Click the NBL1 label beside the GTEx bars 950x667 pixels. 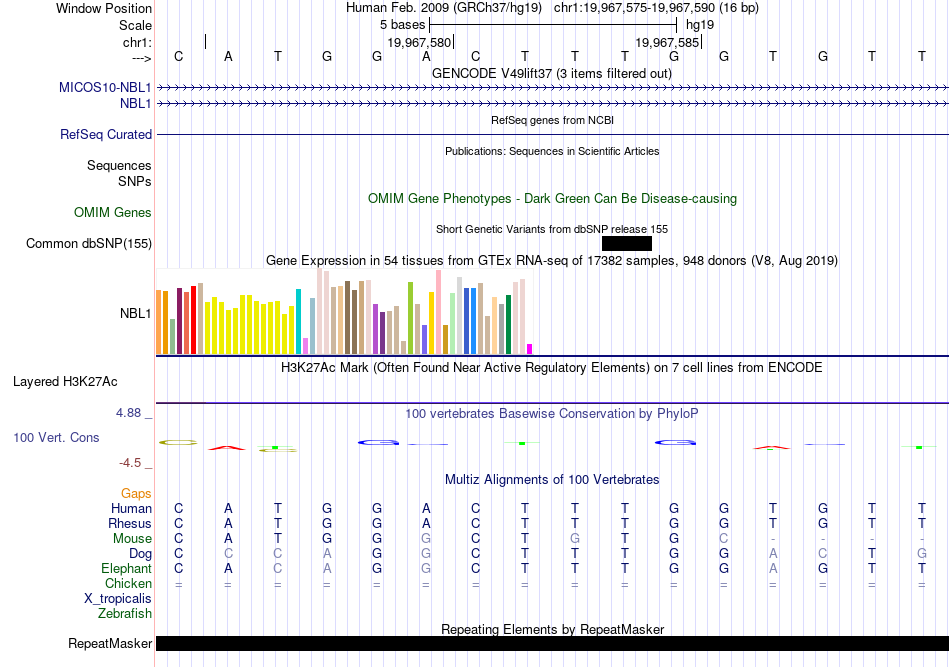coord(135,313)
